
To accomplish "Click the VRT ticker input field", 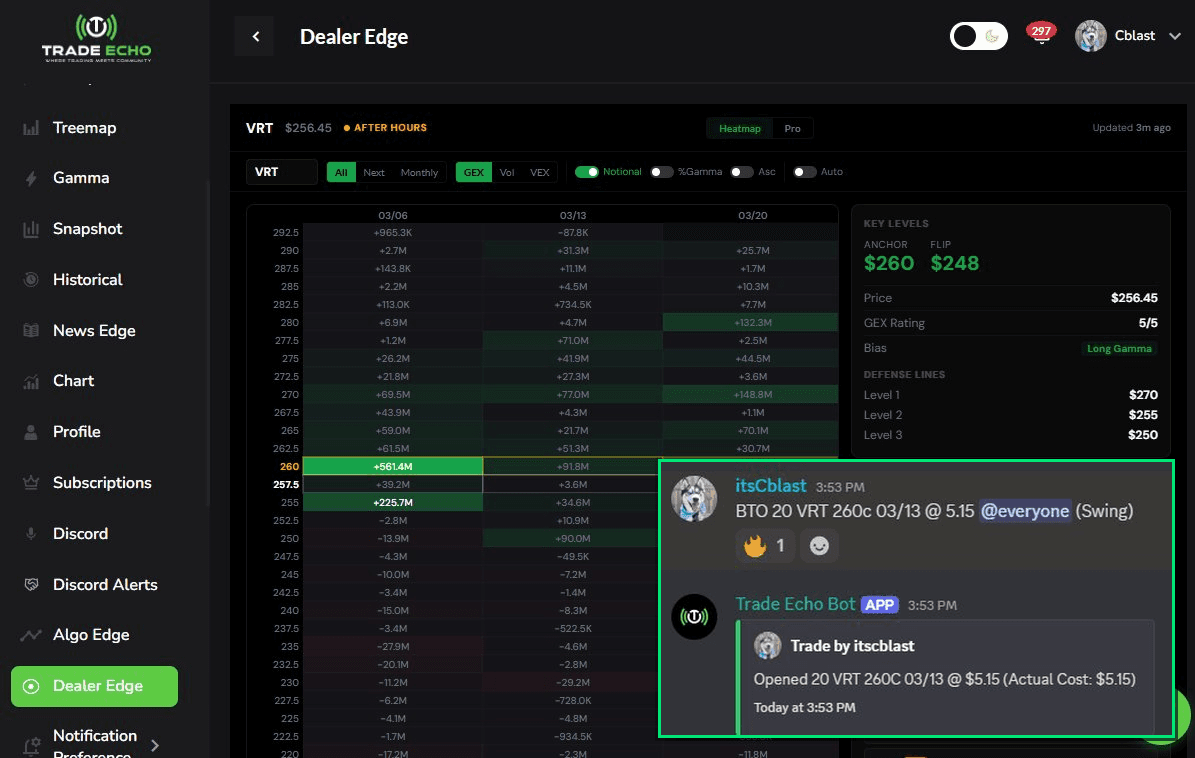I will pos(281,172).
